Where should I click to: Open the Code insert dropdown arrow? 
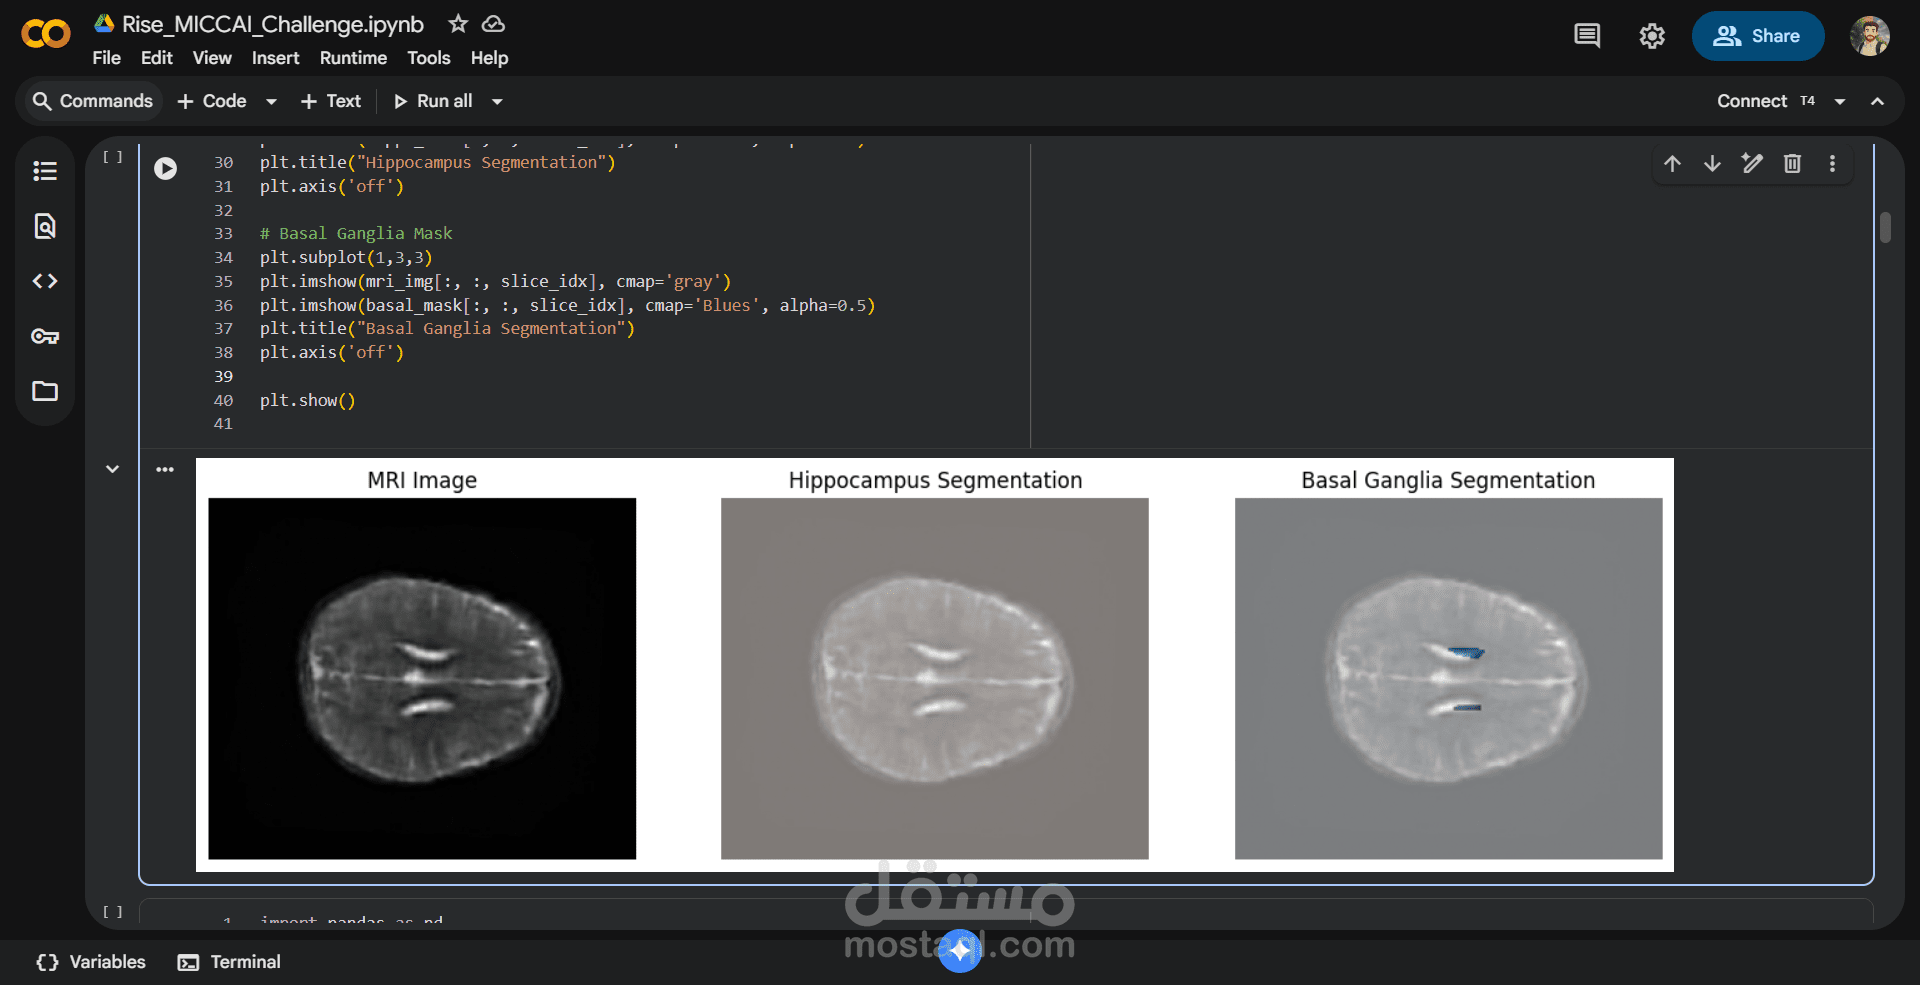[271, 101]
